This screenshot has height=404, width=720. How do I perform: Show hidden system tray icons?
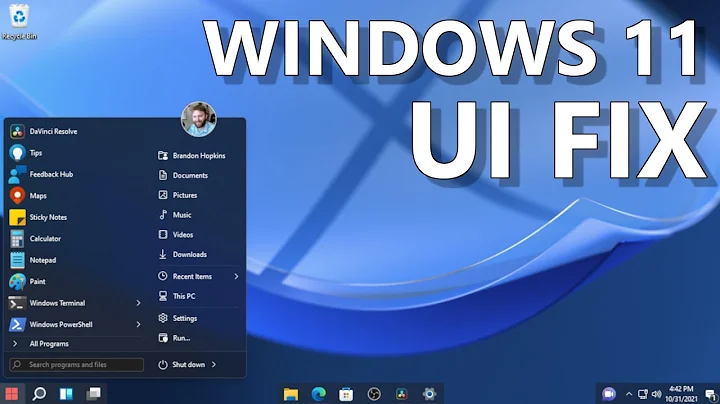629,394
